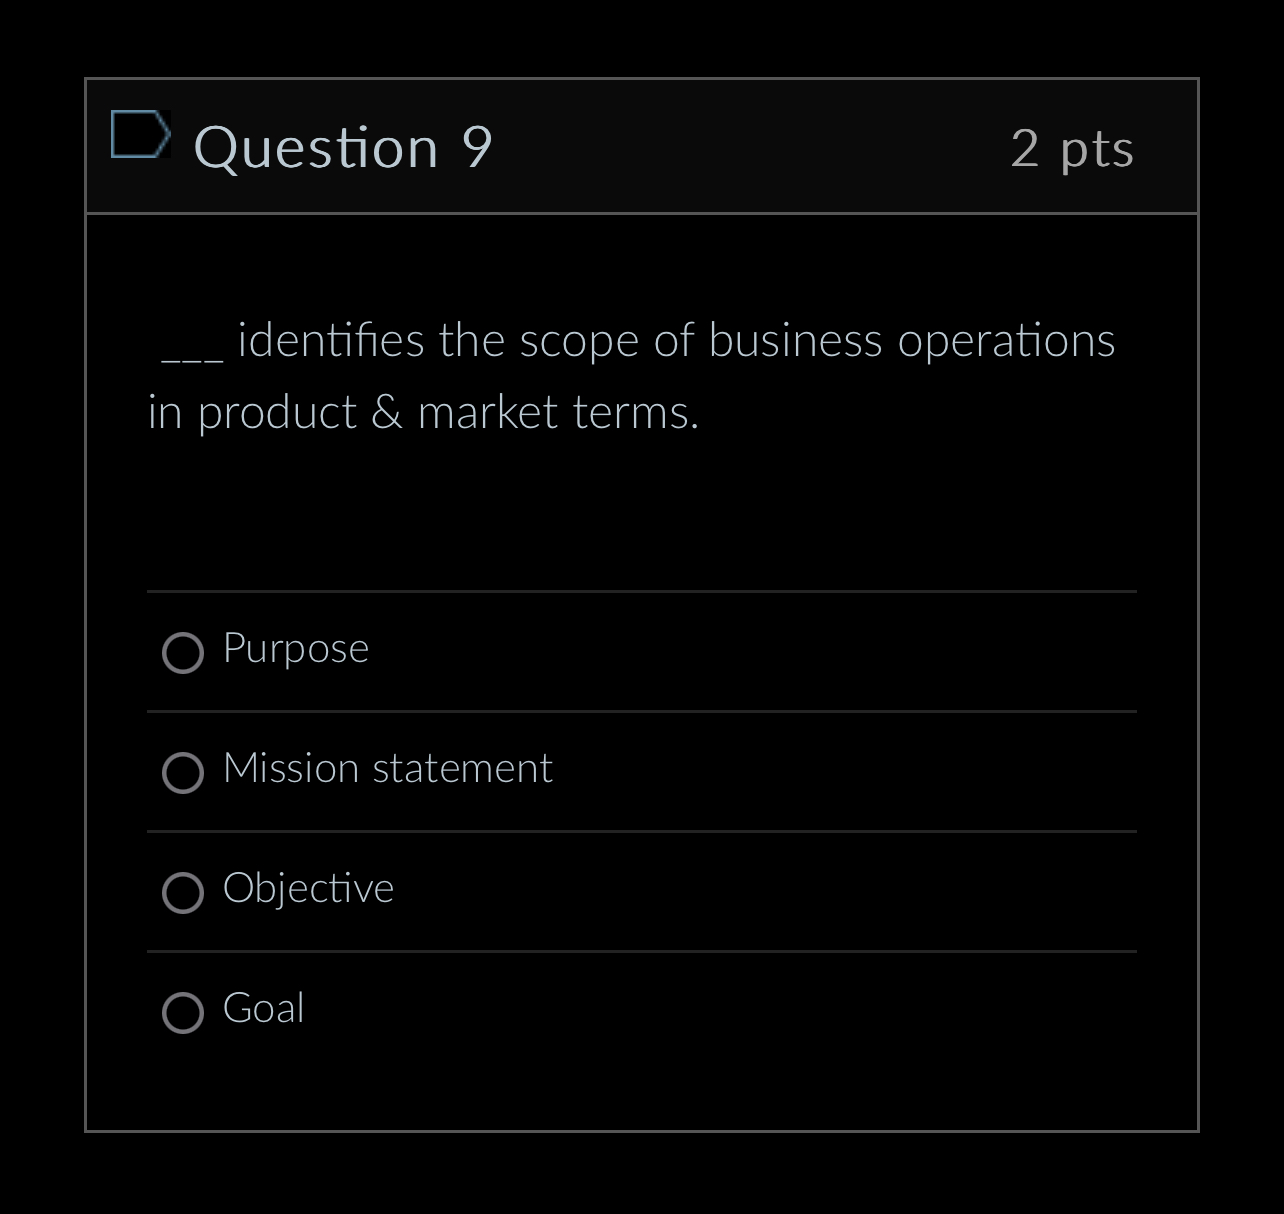Select the Mission statement radio button

pyautogui.click(x=182, y=773)
